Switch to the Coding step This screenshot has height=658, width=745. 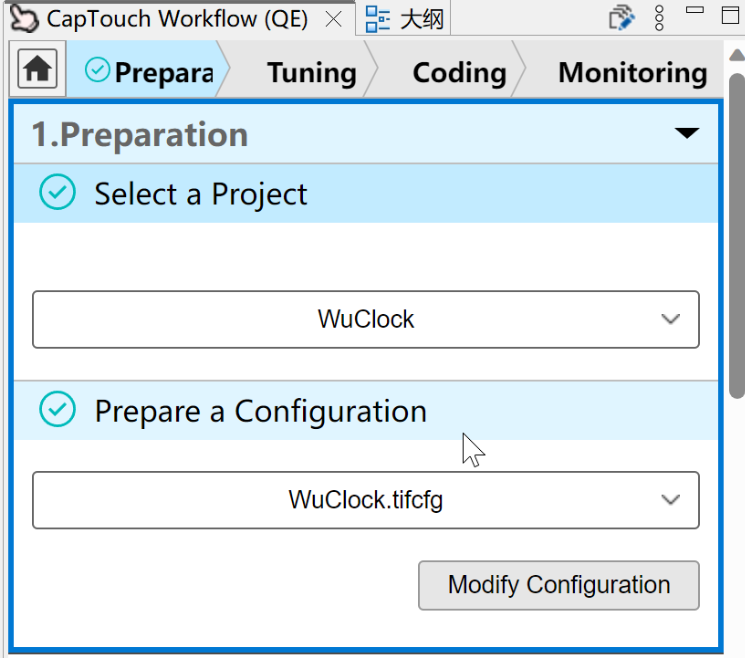pyautogui.click(x=459, y=72)
